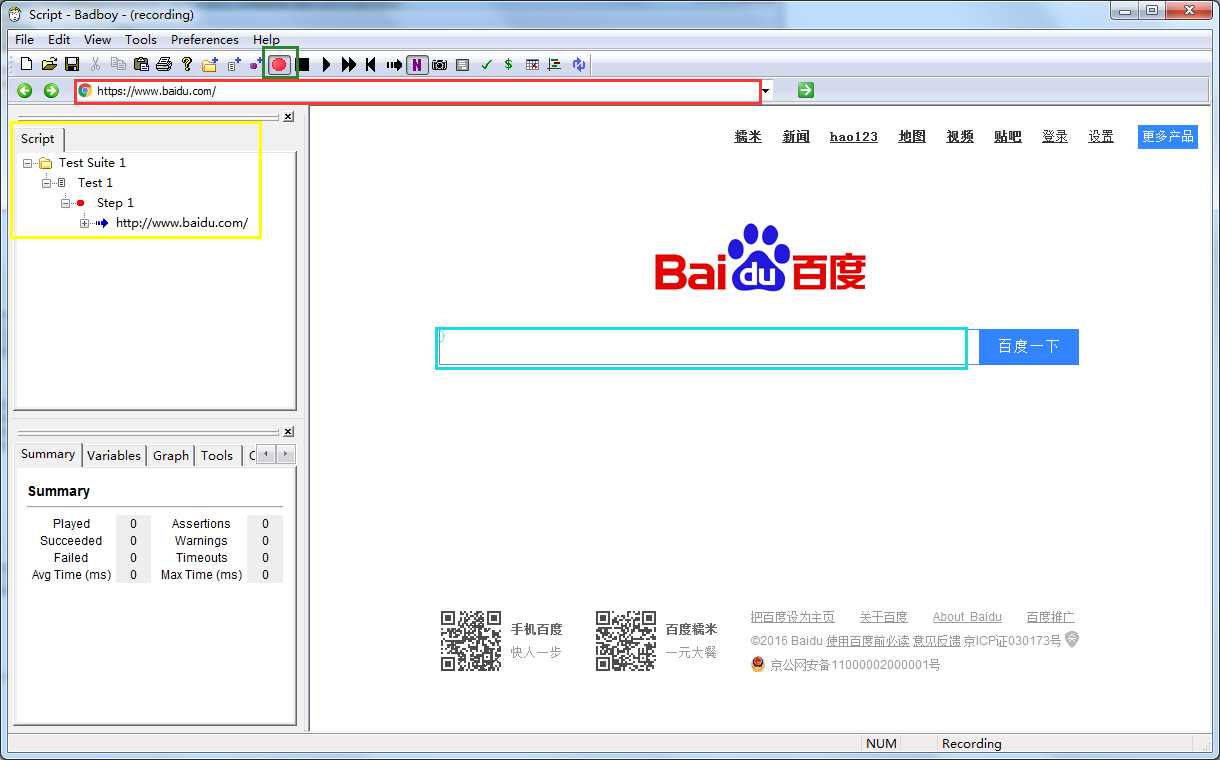Open the Tools menu

coord(141,39)
